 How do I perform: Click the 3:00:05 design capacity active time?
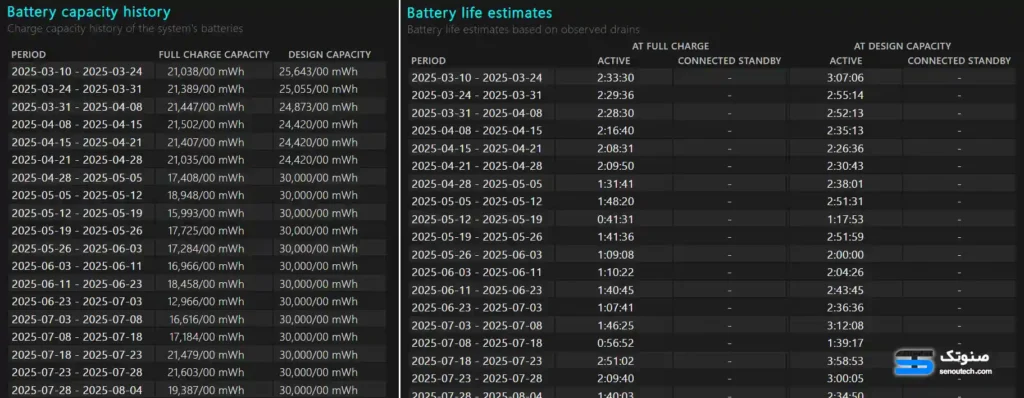(x=845, y=378)
